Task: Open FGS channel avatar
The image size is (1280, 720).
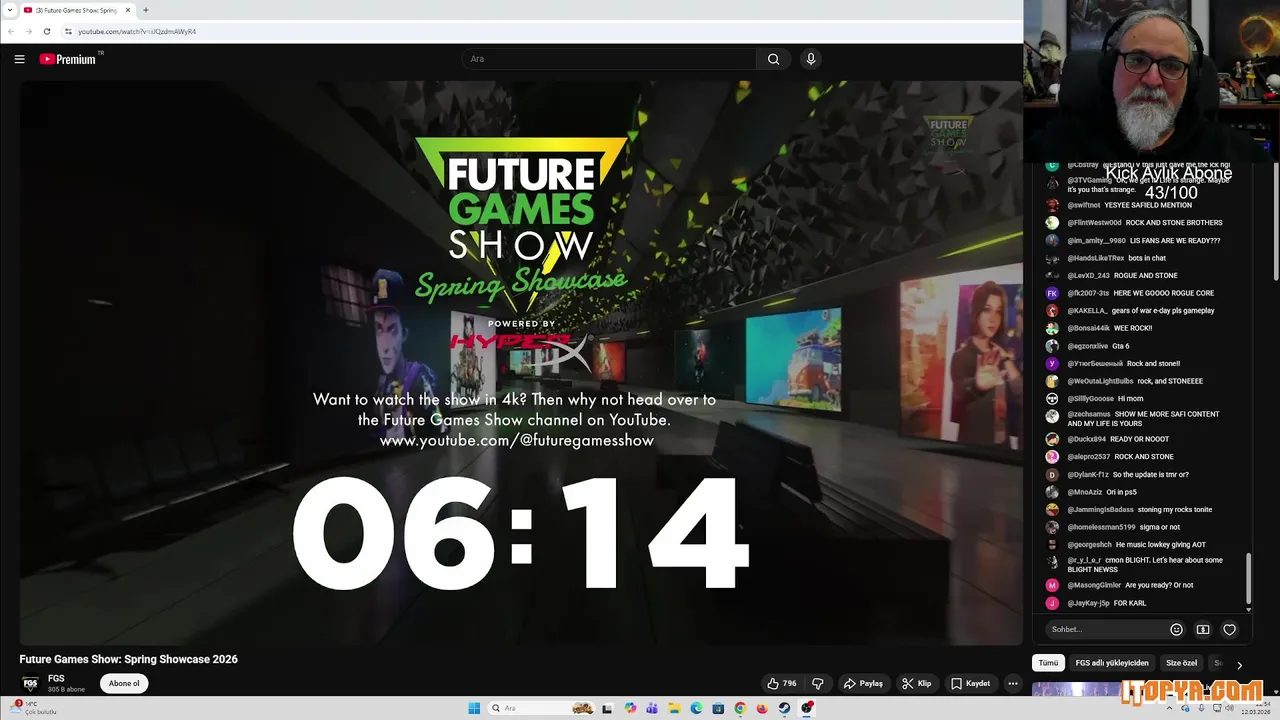Action: (30, 684)
